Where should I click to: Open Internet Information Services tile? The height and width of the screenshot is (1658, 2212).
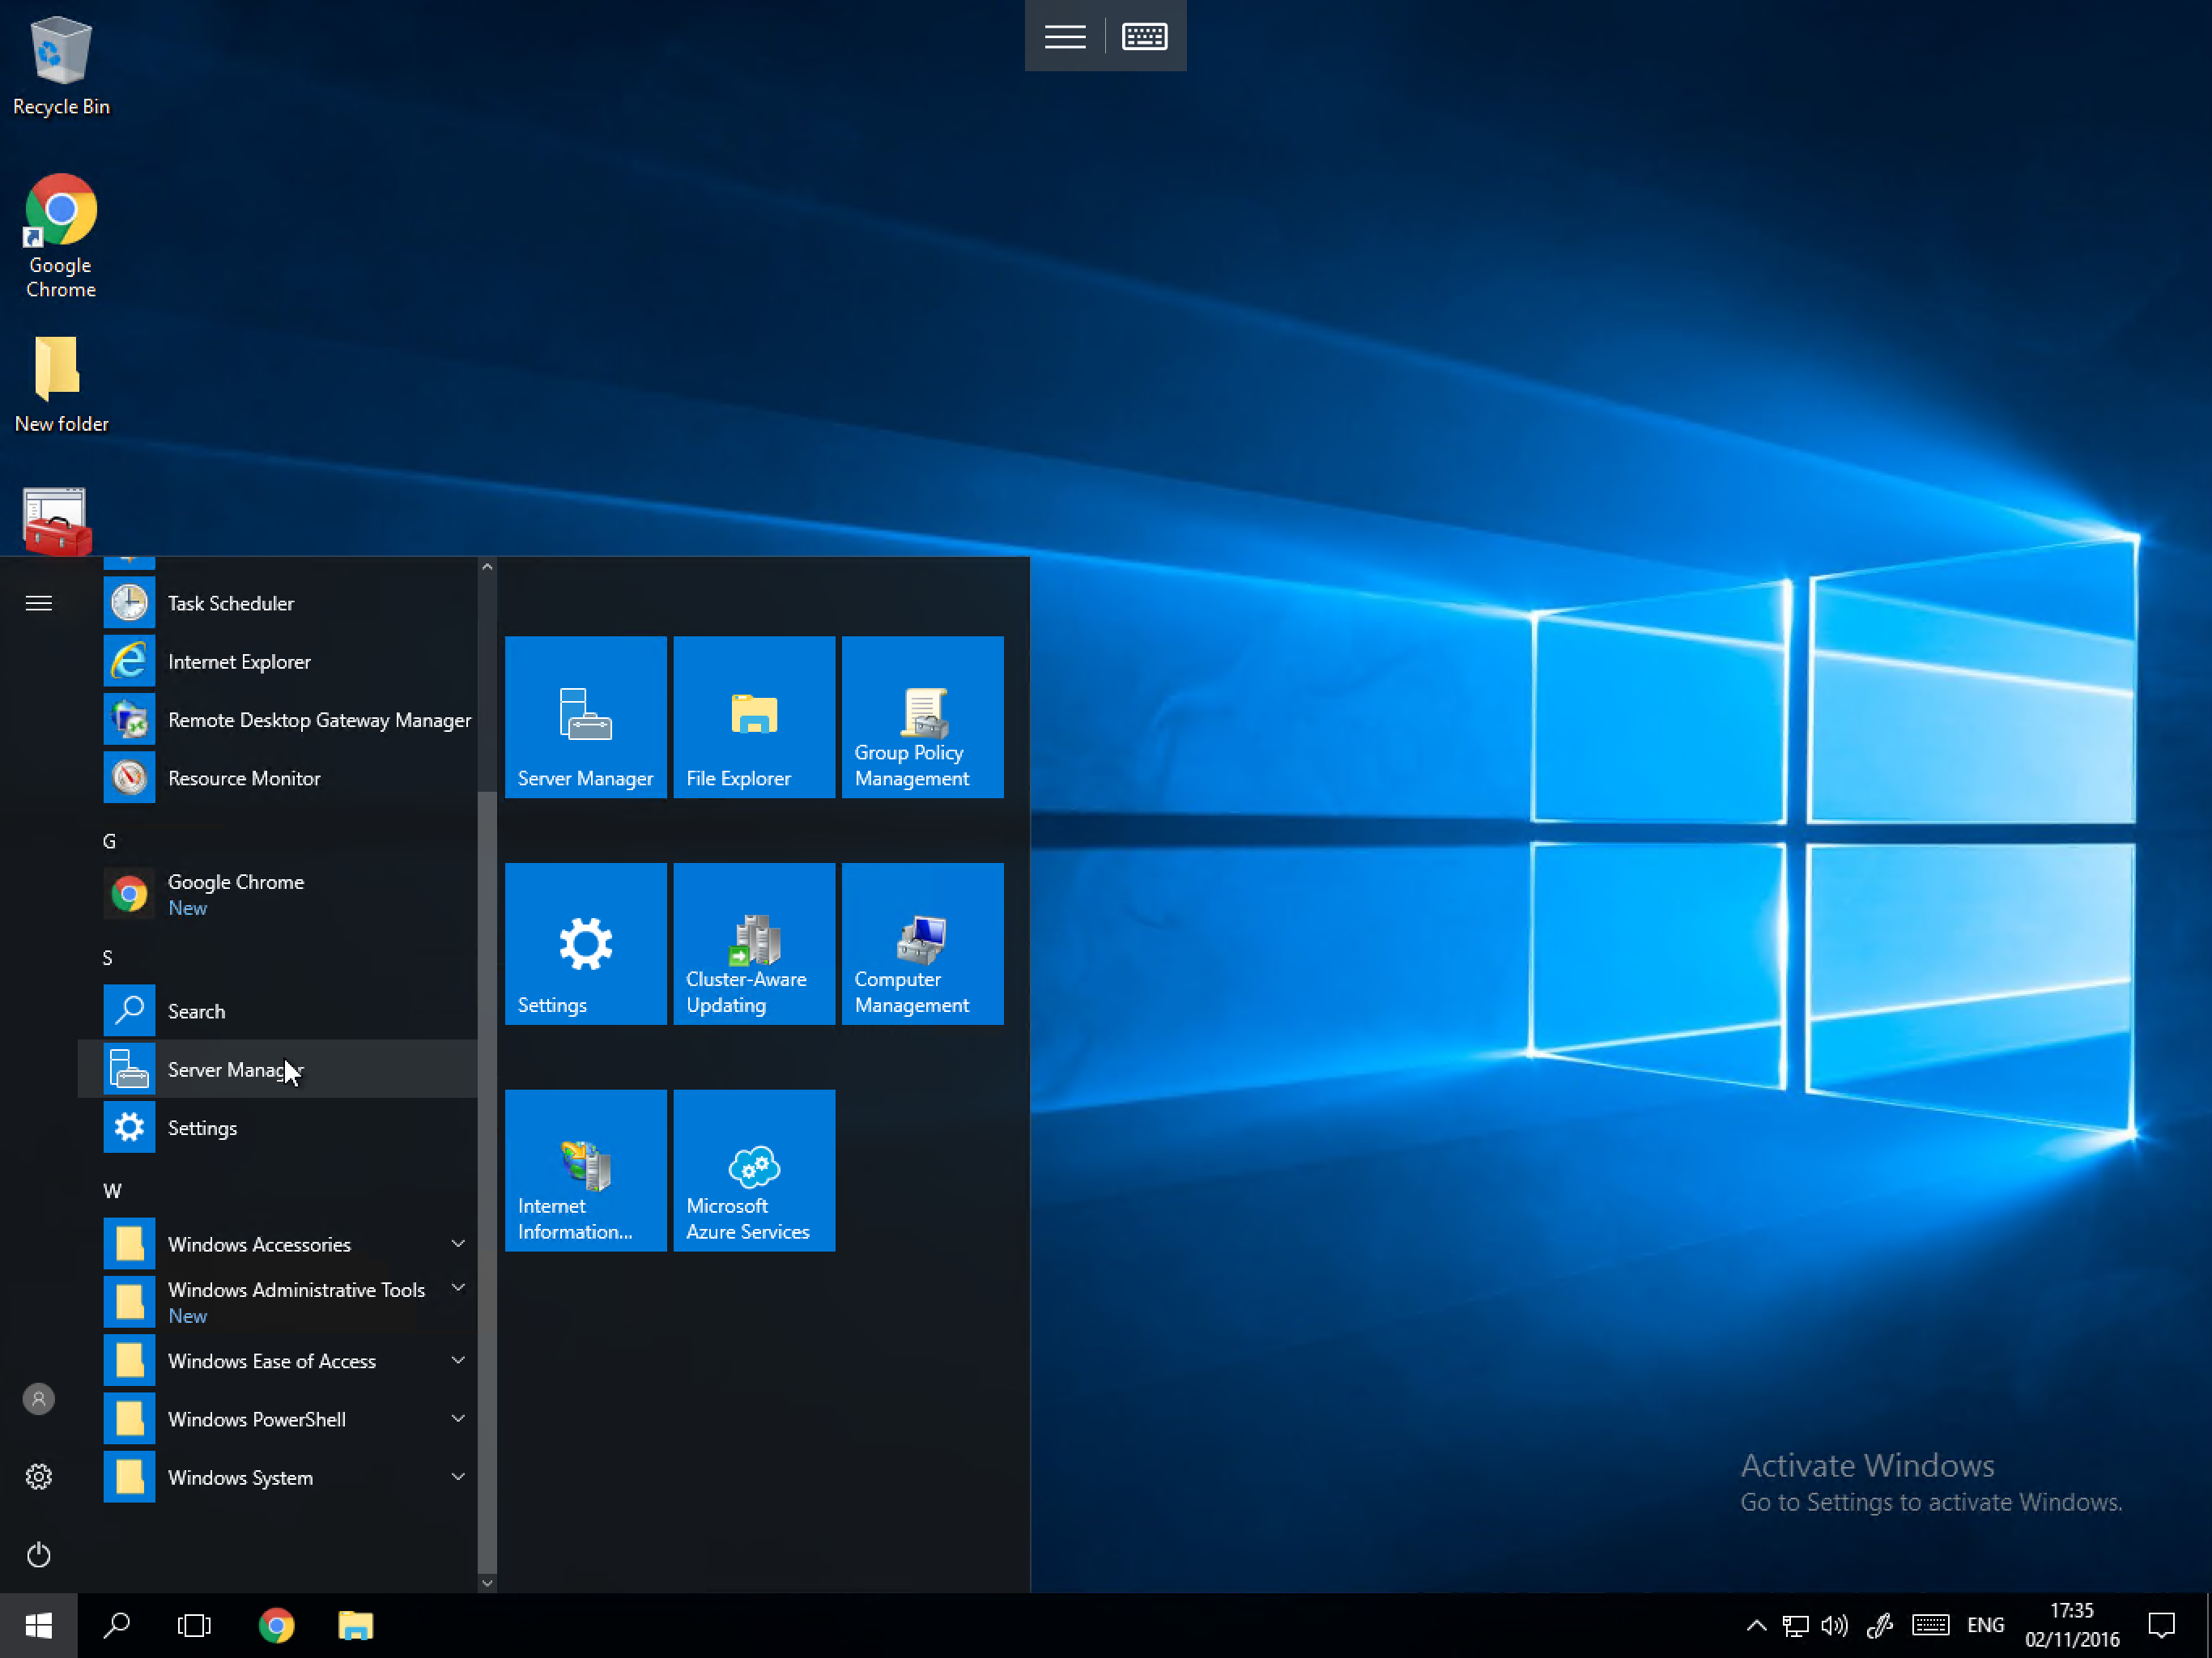585,1170
